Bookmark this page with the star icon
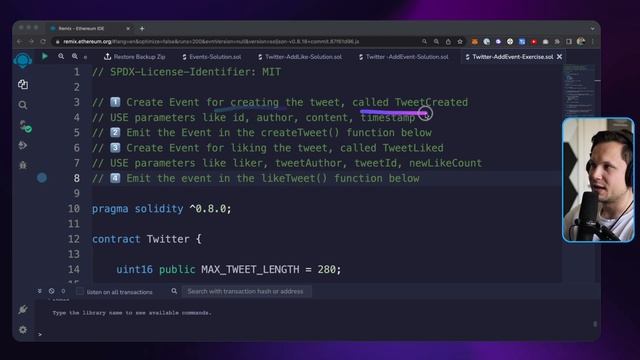The width and height of the screenshot is (640, 360). (x=460, y=42)
